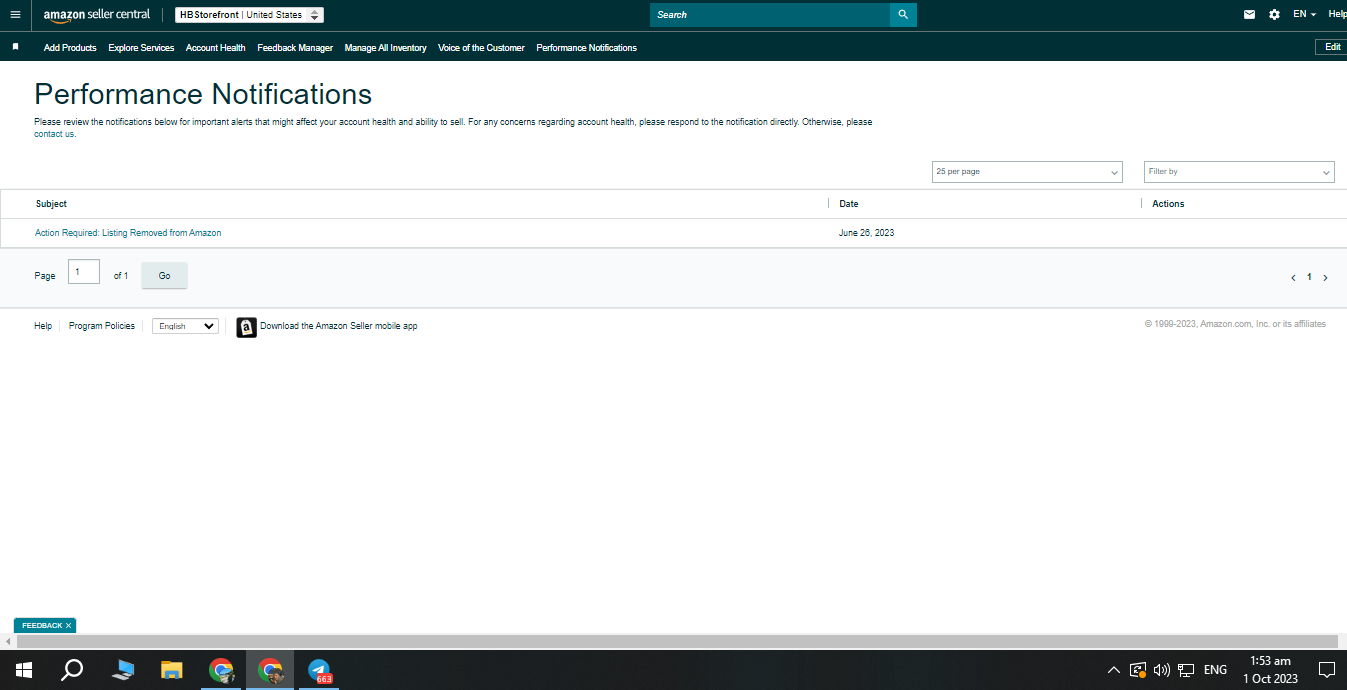Open the Windows Start menu
The height and width of the screenshot is (690, 1347).
pos(23,670)
